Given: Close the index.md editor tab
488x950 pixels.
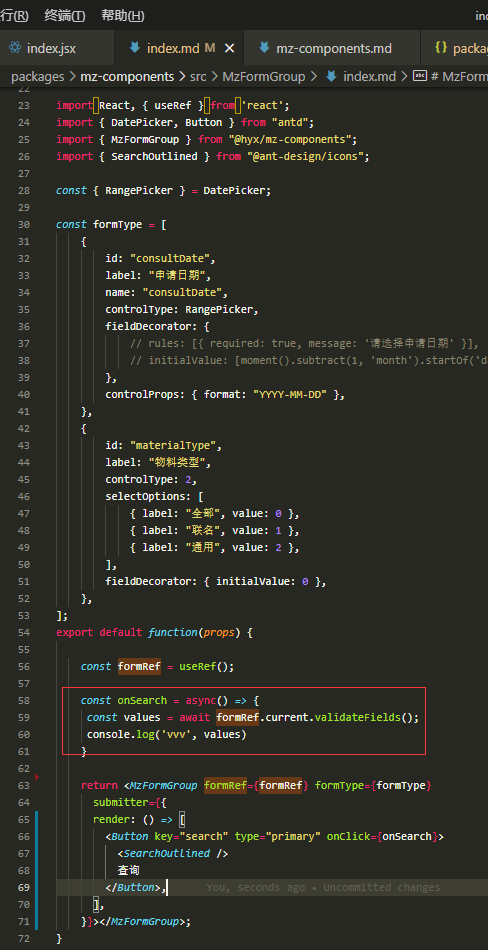Looking at the screenshot, I should [x=229, y=48].
